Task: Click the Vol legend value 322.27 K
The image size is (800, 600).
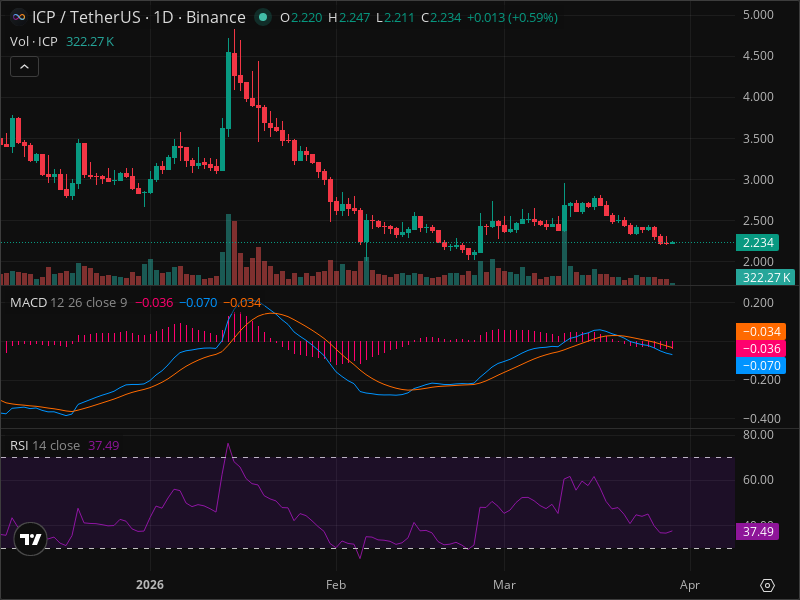Action: (90, 42)
